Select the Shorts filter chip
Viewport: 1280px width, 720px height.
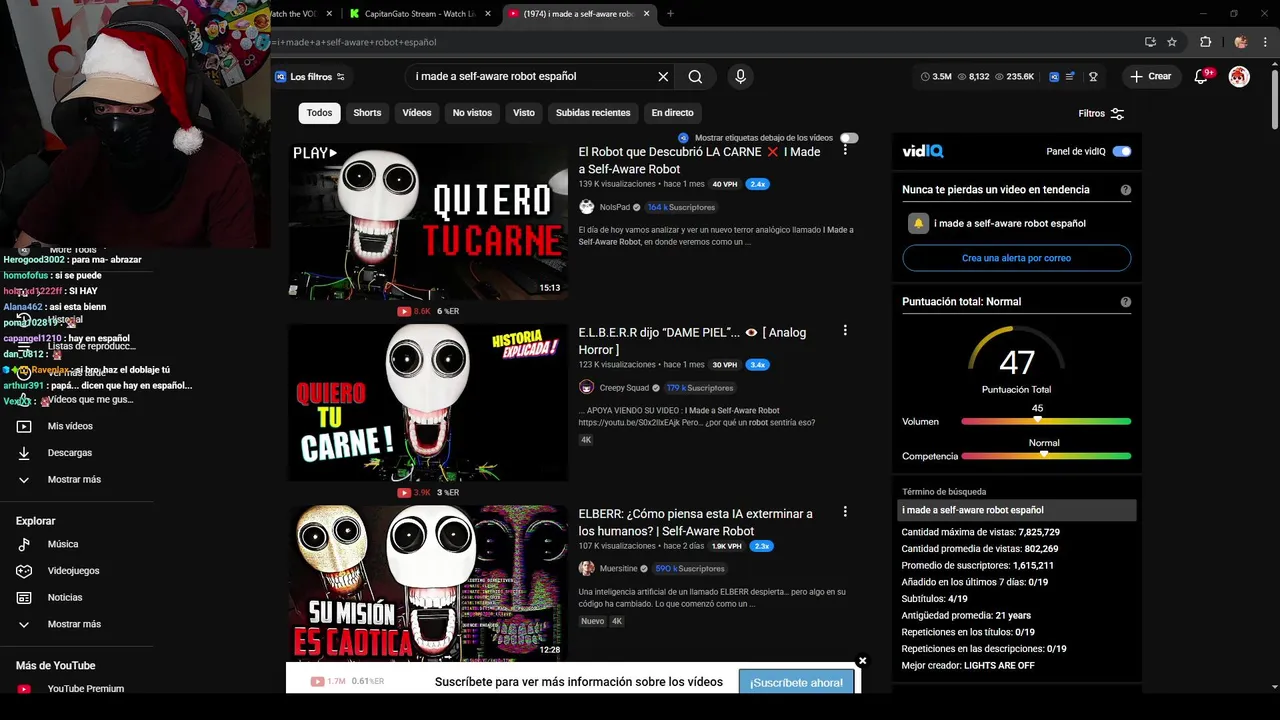[367, 113]
